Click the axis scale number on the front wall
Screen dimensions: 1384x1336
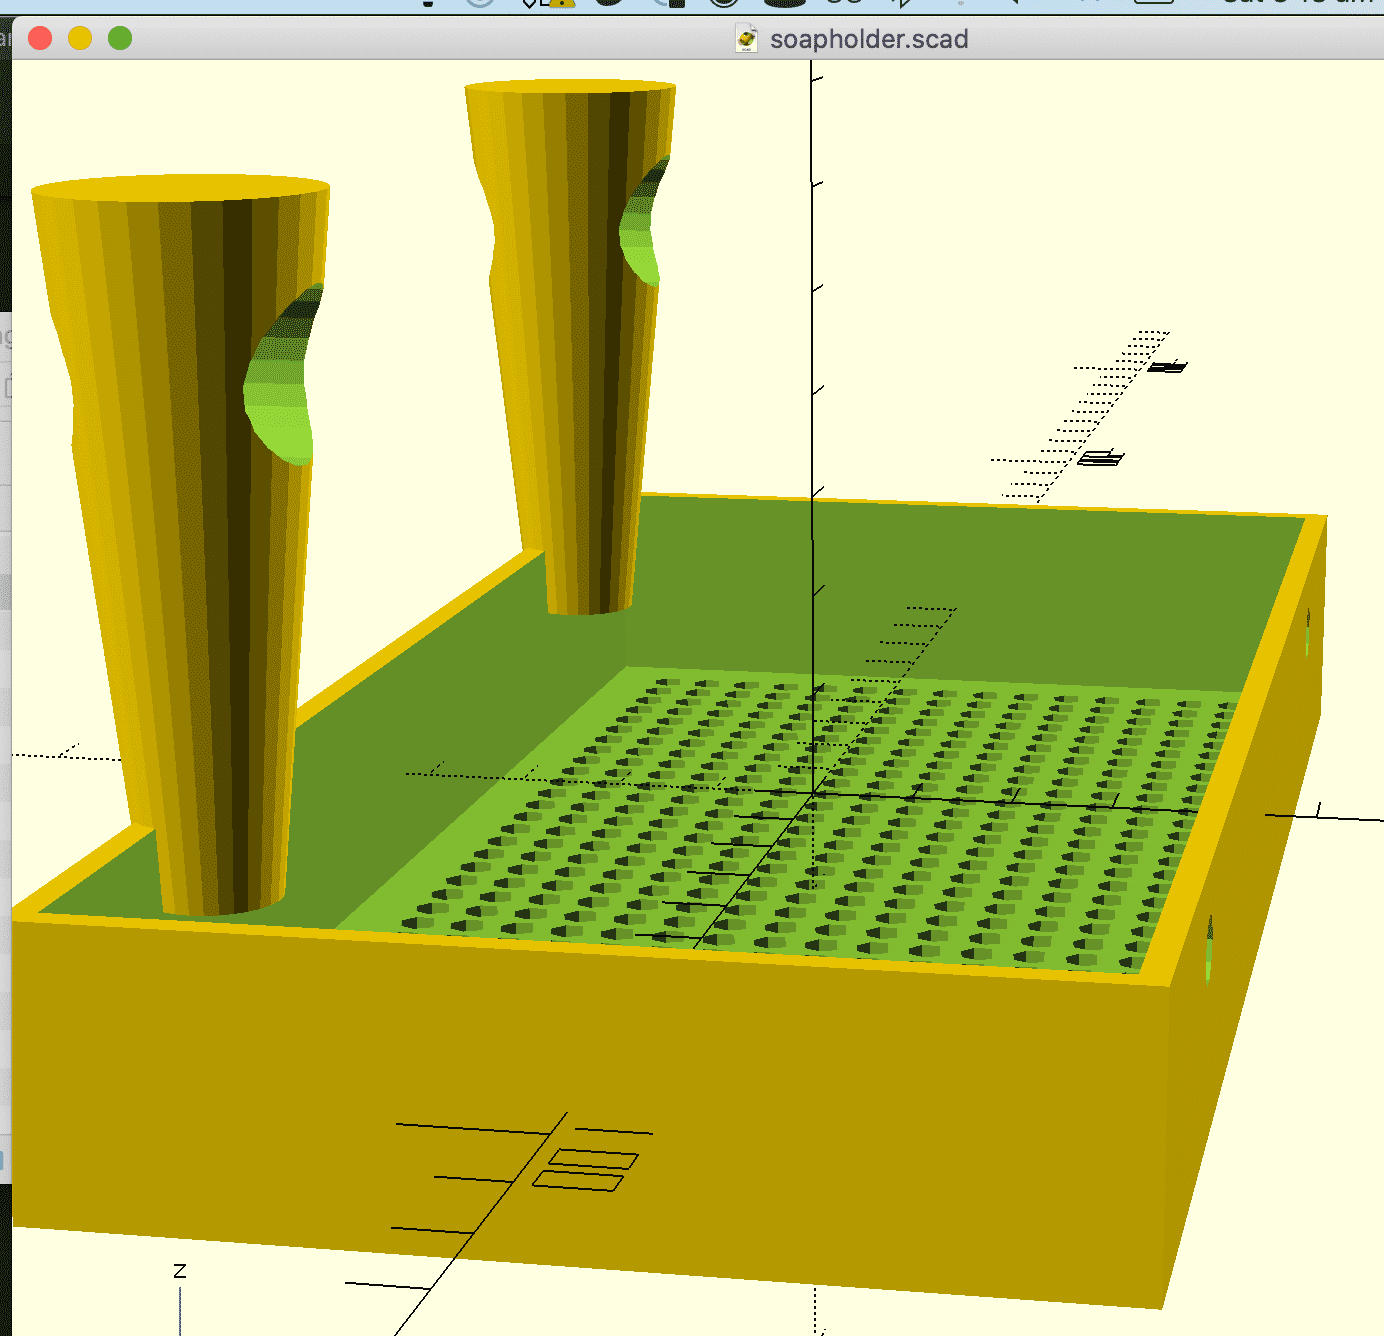pyautogui.click(x=588, y=1170)
